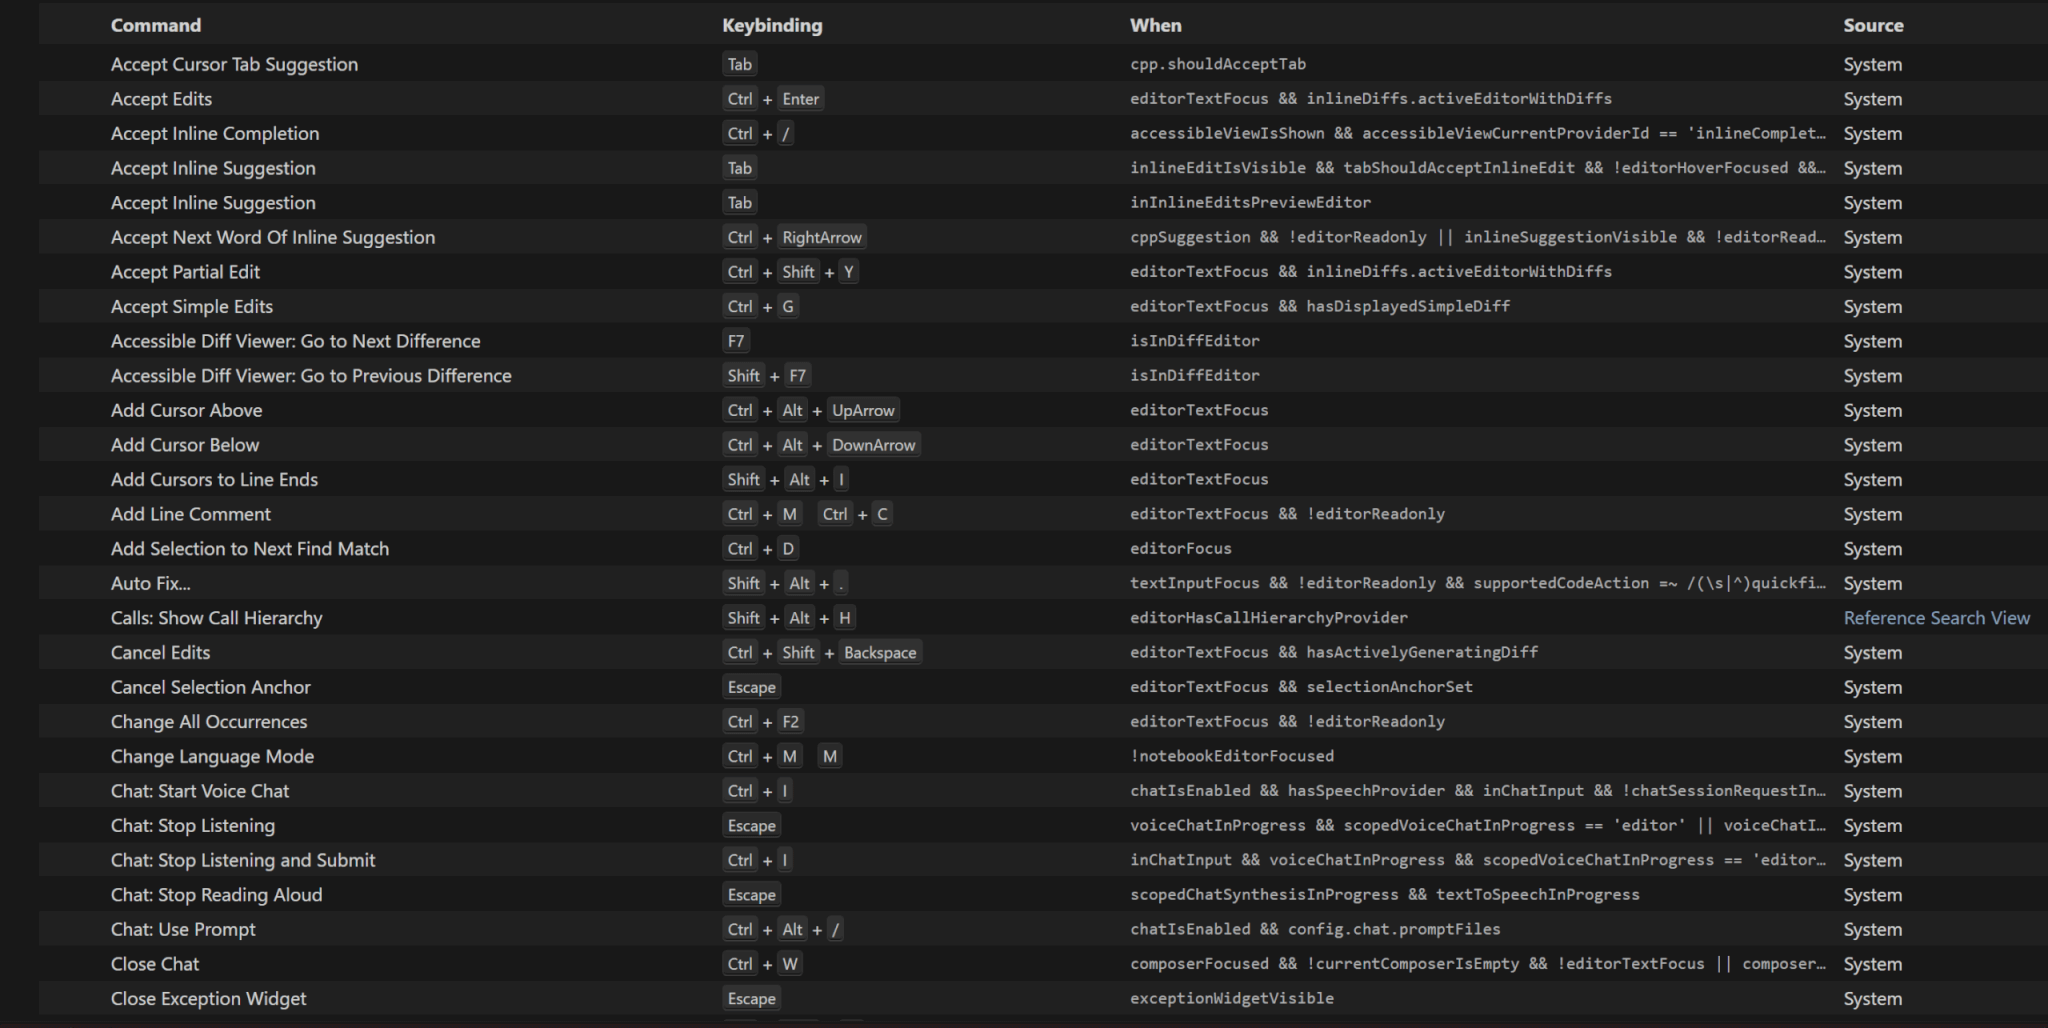Viewport: 2048px width, 1028px height.
Task: Select the Accept Simple Edits command
Action: pyautogui.click(x=192, y=306)
